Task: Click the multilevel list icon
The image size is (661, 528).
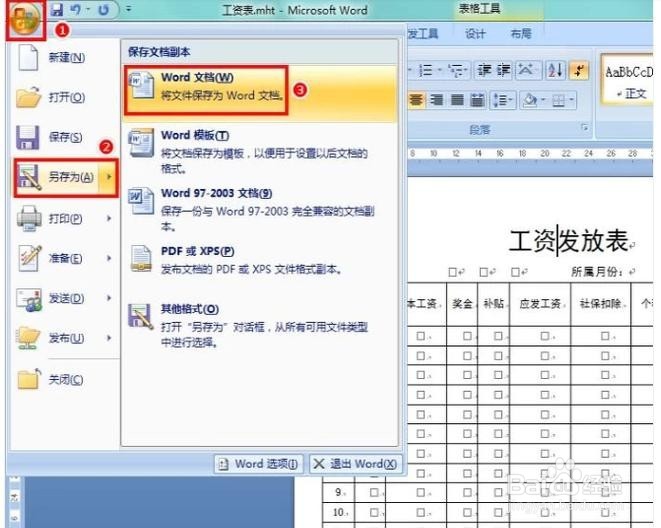Action: pyautogui.click(x=455, y=70)
